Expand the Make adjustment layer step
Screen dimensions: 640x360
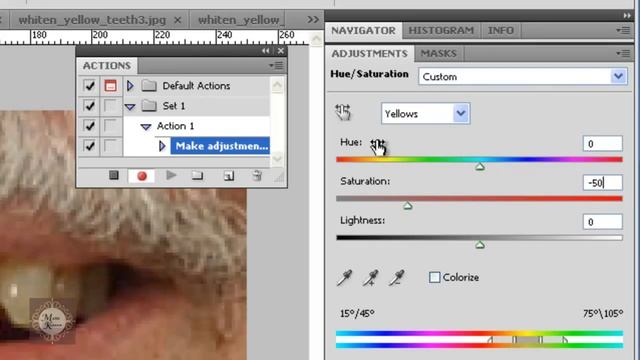coord(162,146)
